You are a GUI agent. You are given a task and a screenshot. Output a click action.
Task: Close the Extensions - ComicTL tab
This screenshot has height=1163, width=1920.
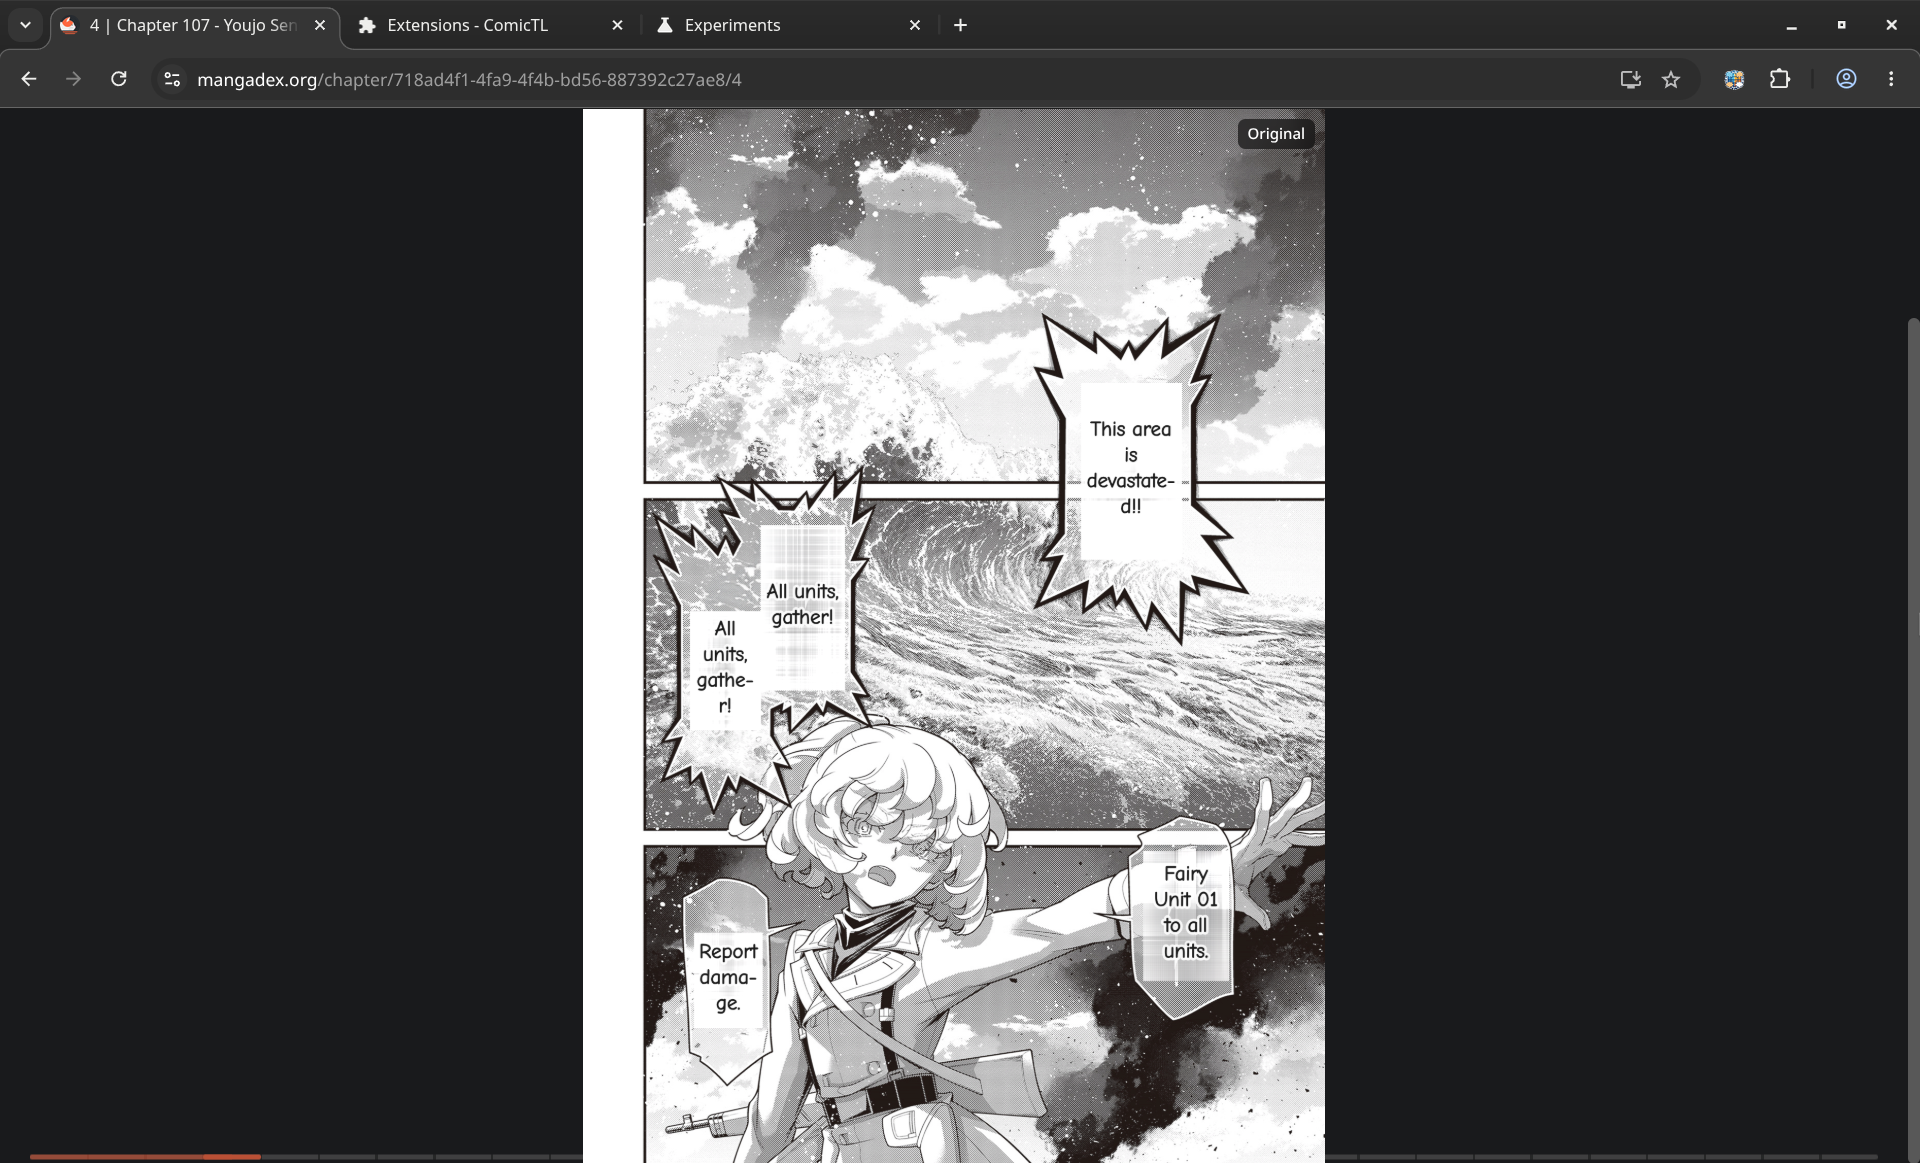point(617,25)
